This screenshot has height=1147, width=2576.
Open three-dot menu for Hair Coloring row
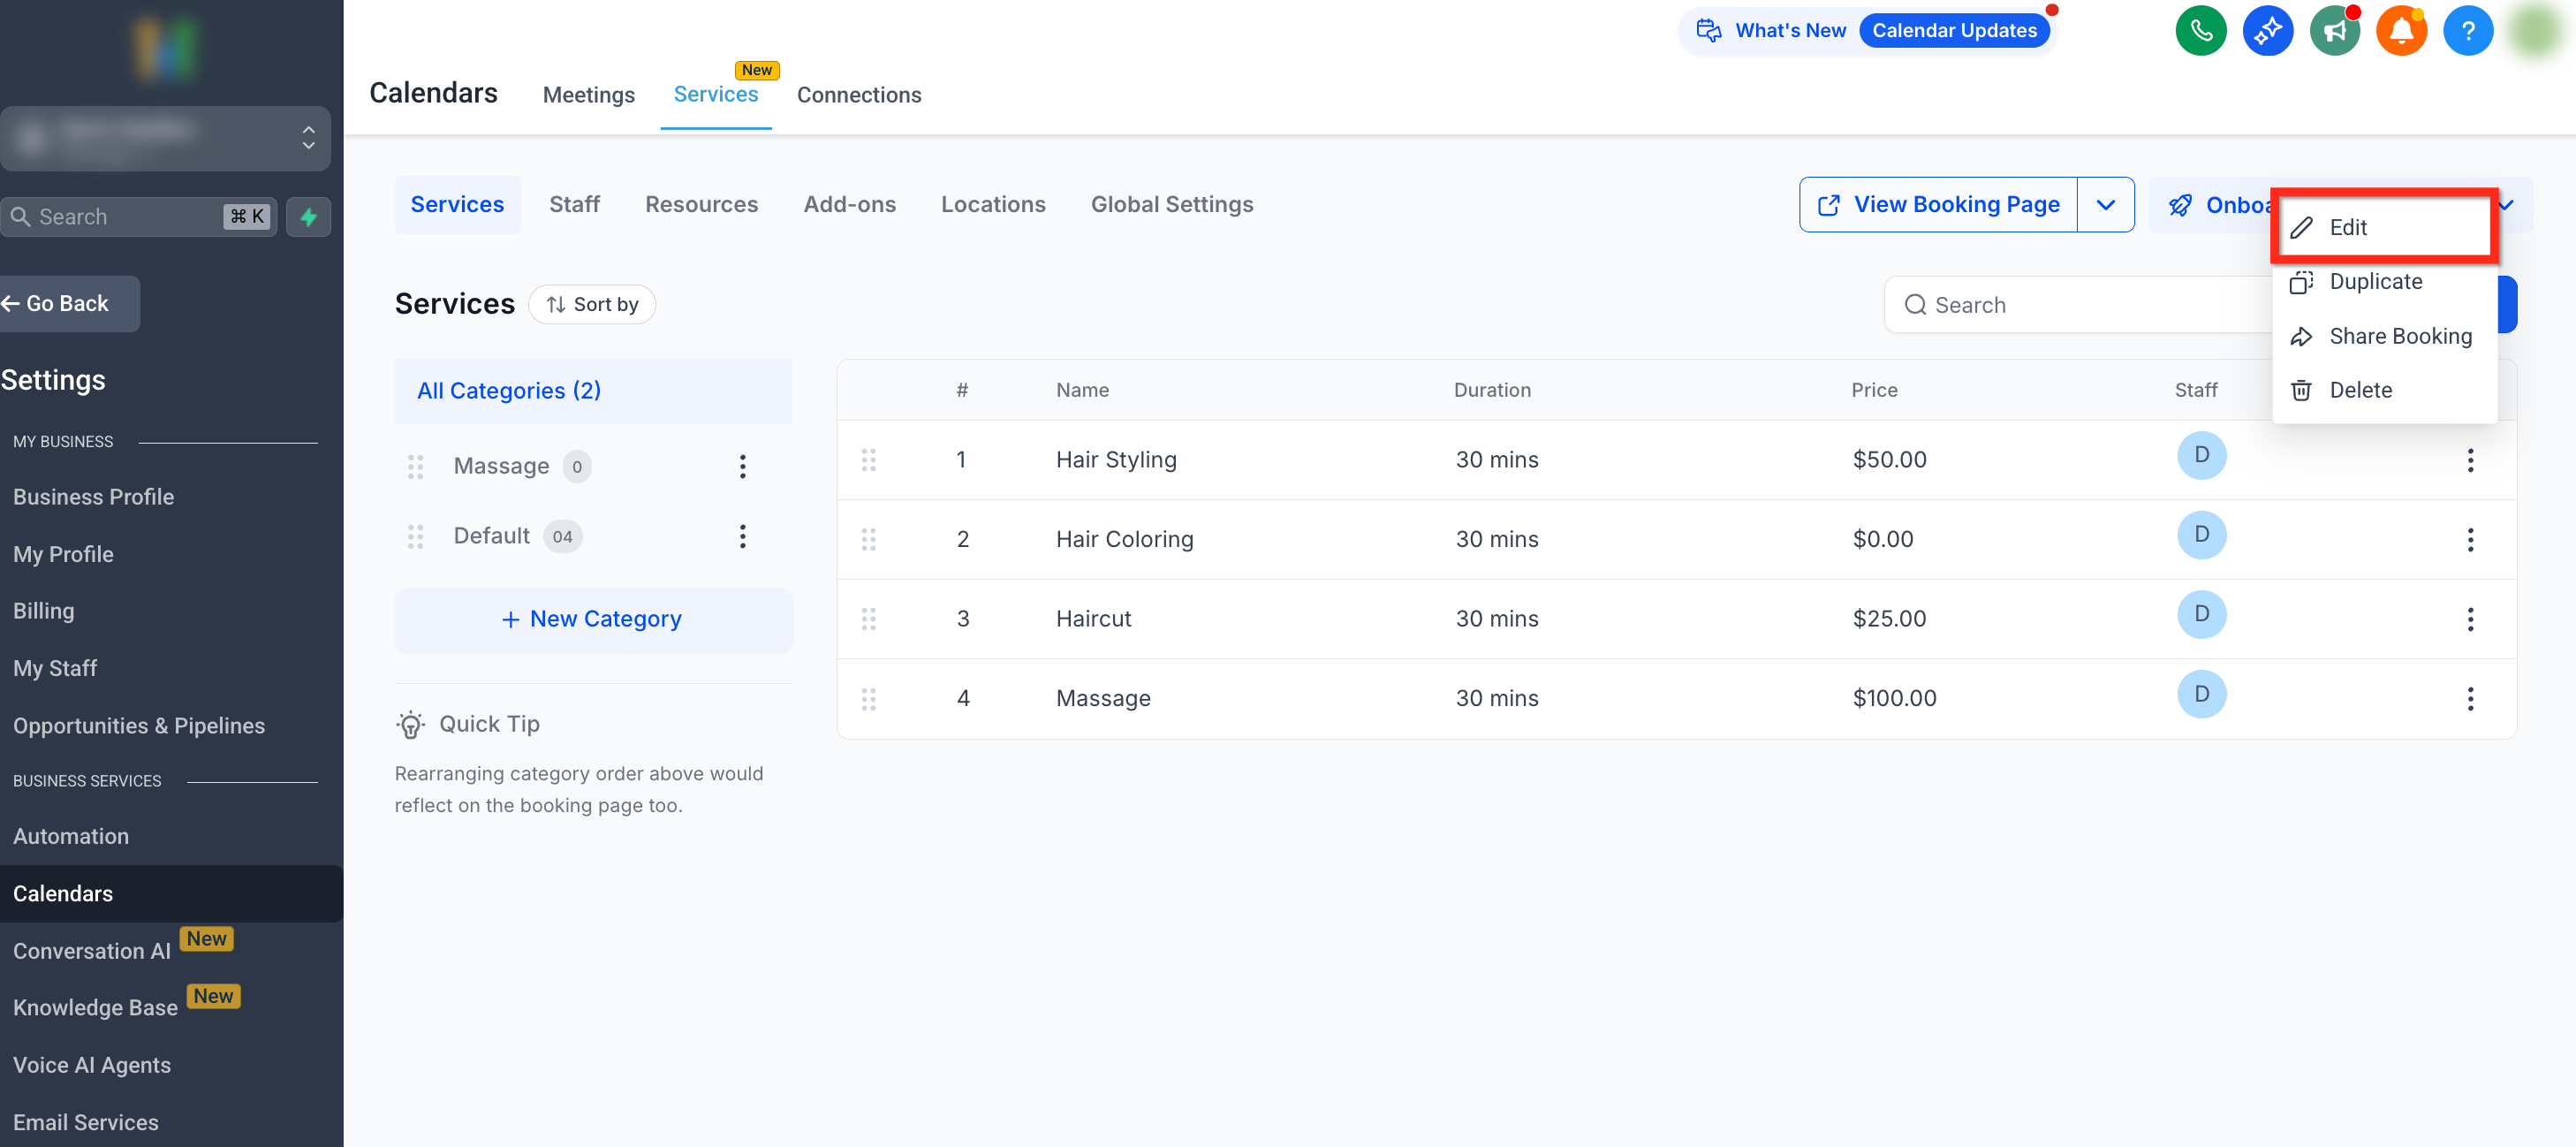(2470, 540)
